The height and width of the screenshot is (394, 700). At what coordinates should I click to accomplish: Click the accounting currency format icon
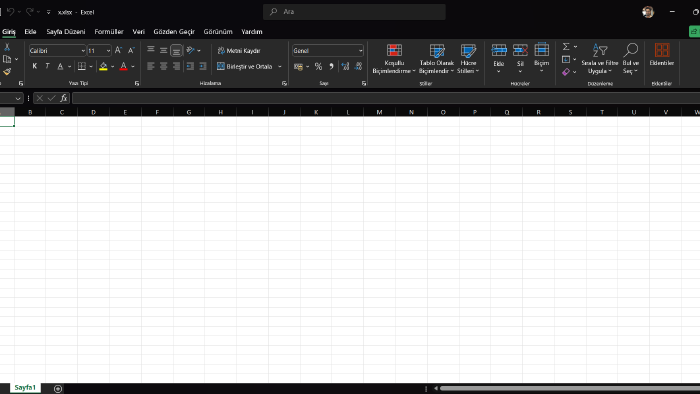pos(299,66)
